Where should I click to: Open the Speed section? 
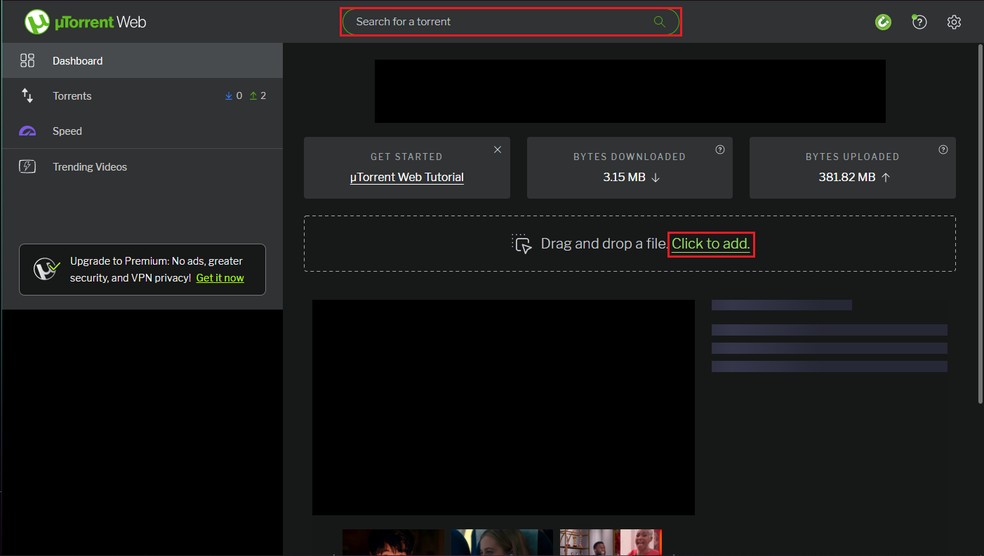[142, 131]
